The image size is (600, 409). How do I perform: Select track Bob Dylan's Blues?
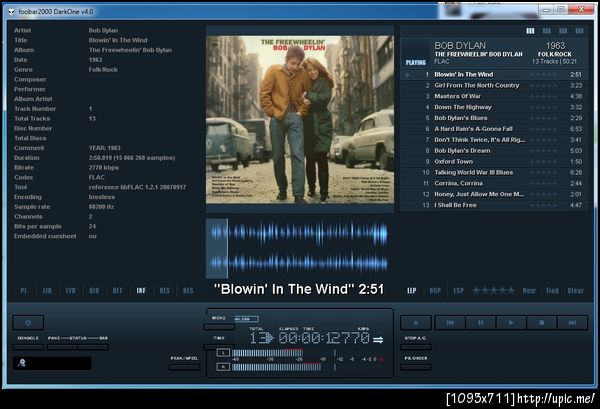point(494,118)
